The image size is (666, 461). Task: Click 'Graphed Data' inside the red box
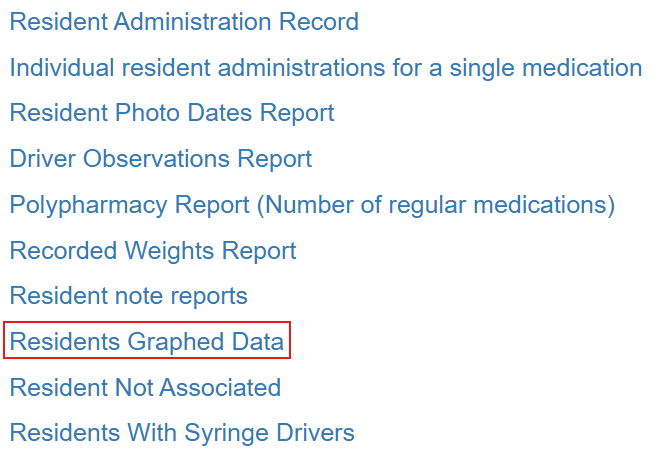pos(205,342)
